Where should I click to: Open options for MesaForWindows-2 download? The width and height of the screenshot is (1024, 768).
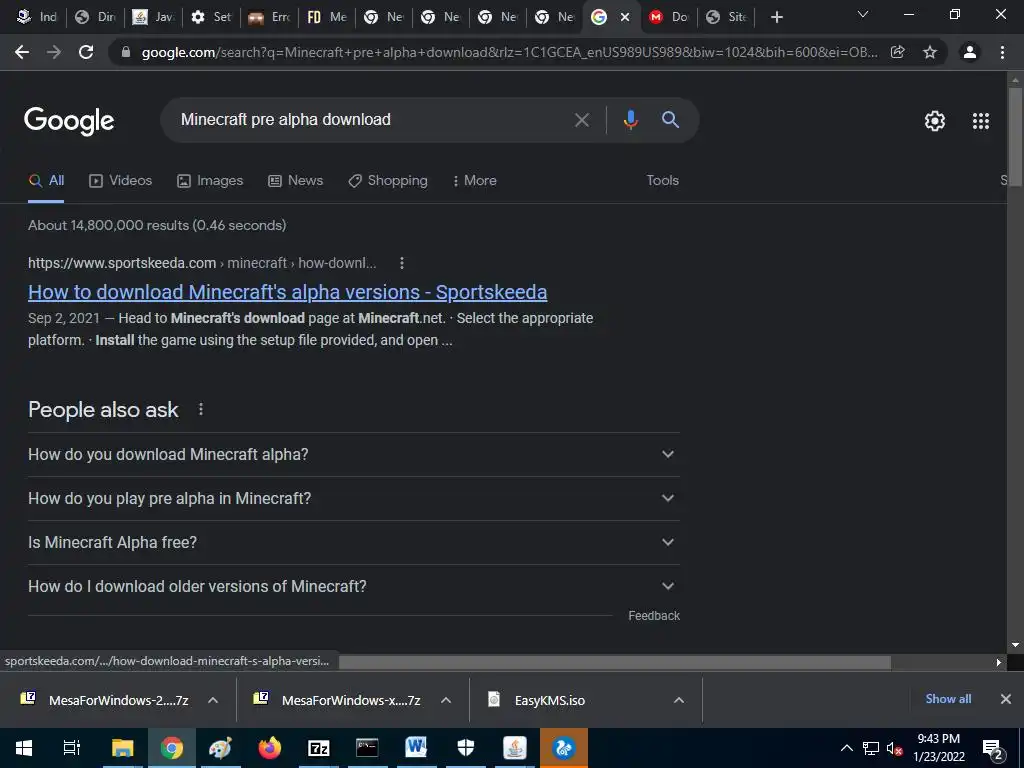click(213, 700)
